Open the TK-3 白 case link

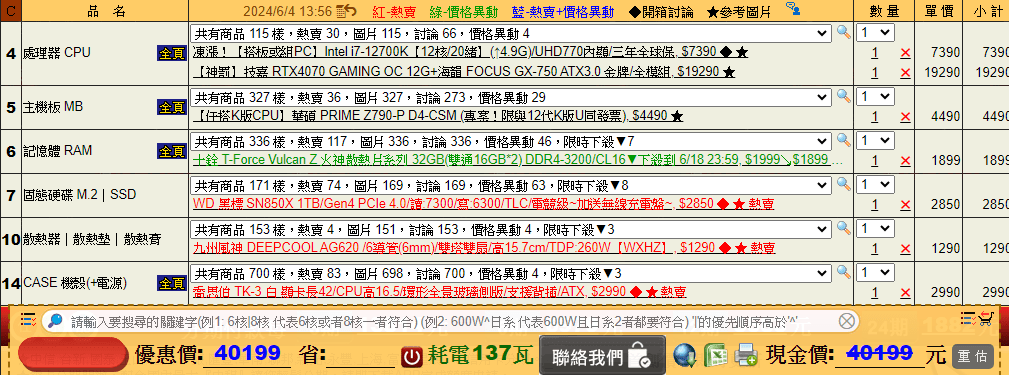point(440,292)
